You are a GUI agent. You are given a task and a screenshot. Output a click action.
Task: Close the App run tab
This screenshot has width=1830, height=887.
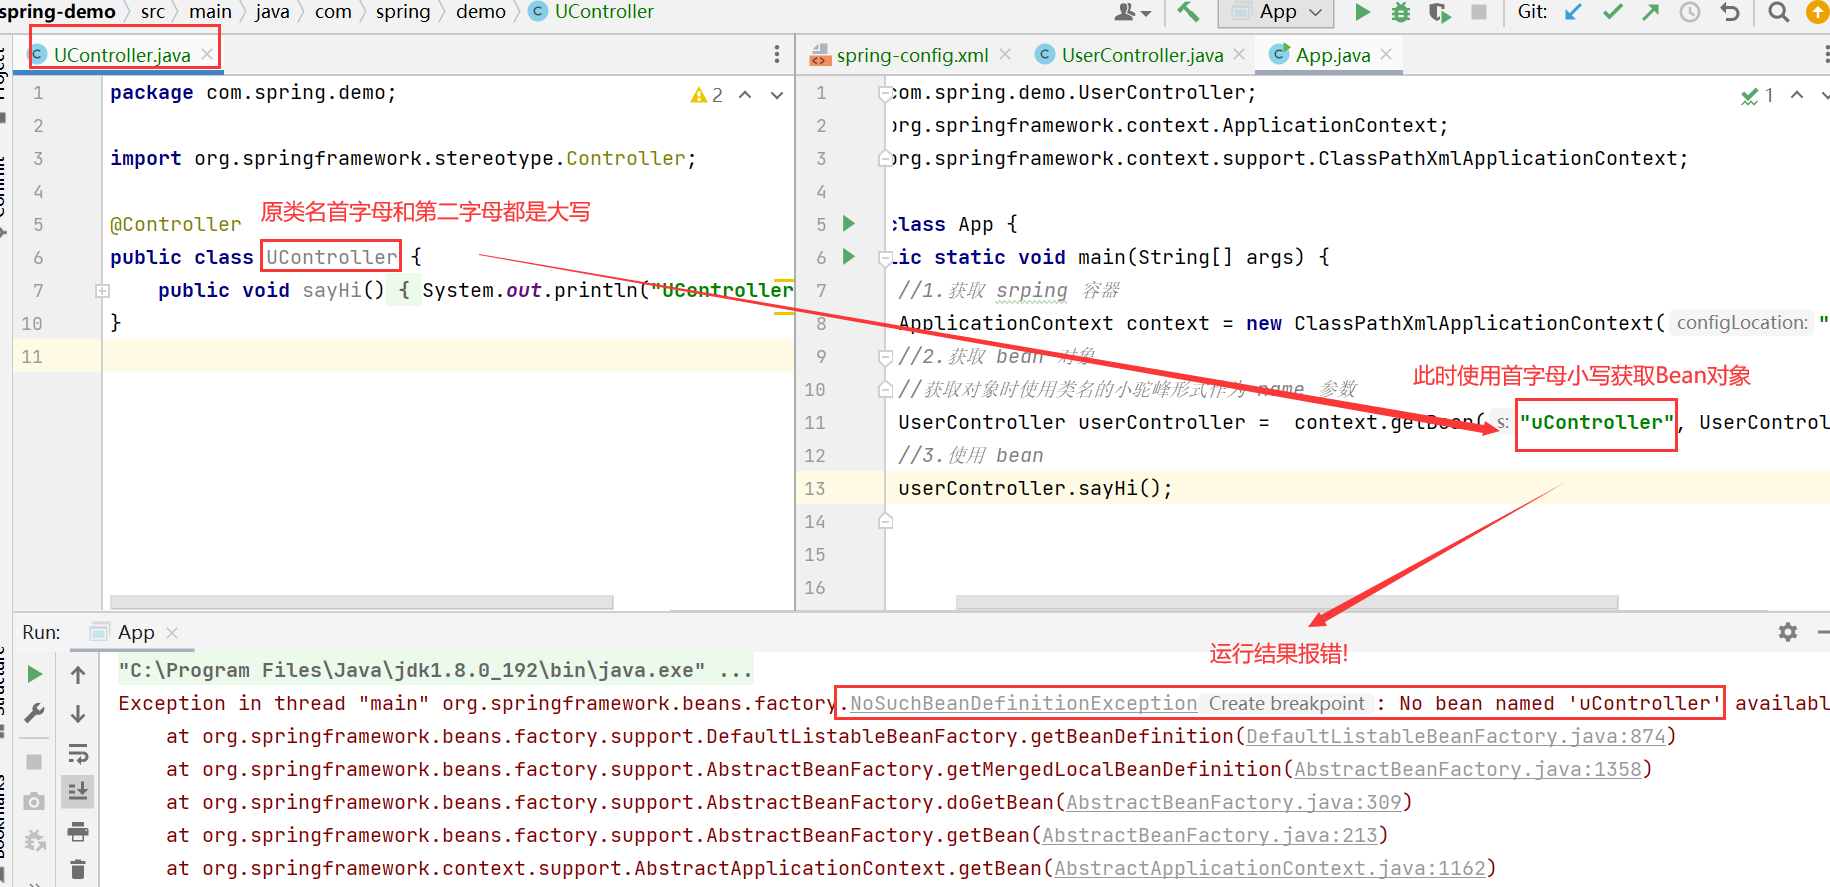coord(172,633)
